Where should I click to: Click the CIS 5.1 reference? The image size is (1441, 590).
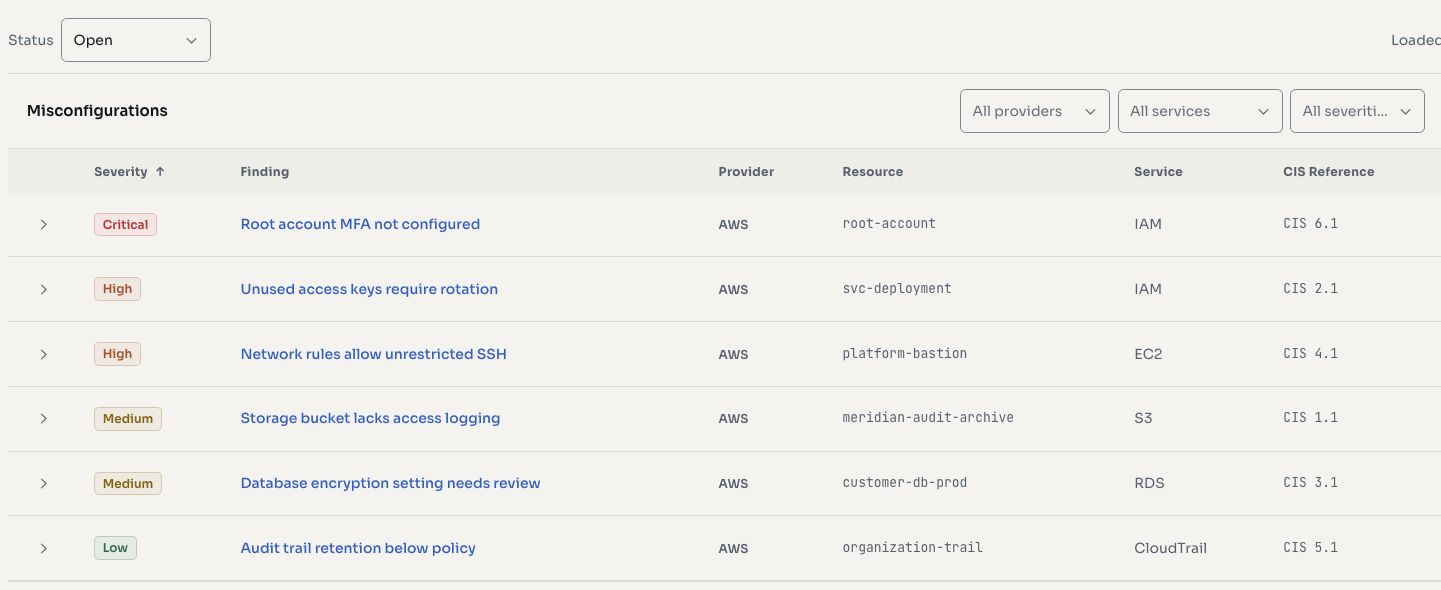click(x=1310, y=548)
